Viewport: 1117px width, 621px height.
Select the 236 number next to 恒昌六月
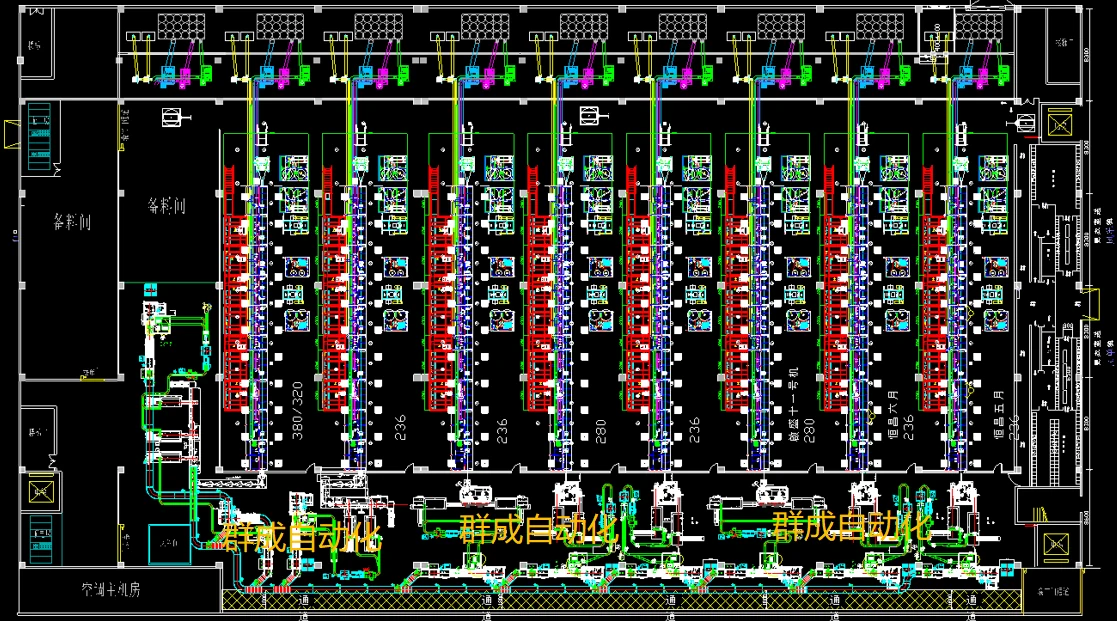(908, 427)
